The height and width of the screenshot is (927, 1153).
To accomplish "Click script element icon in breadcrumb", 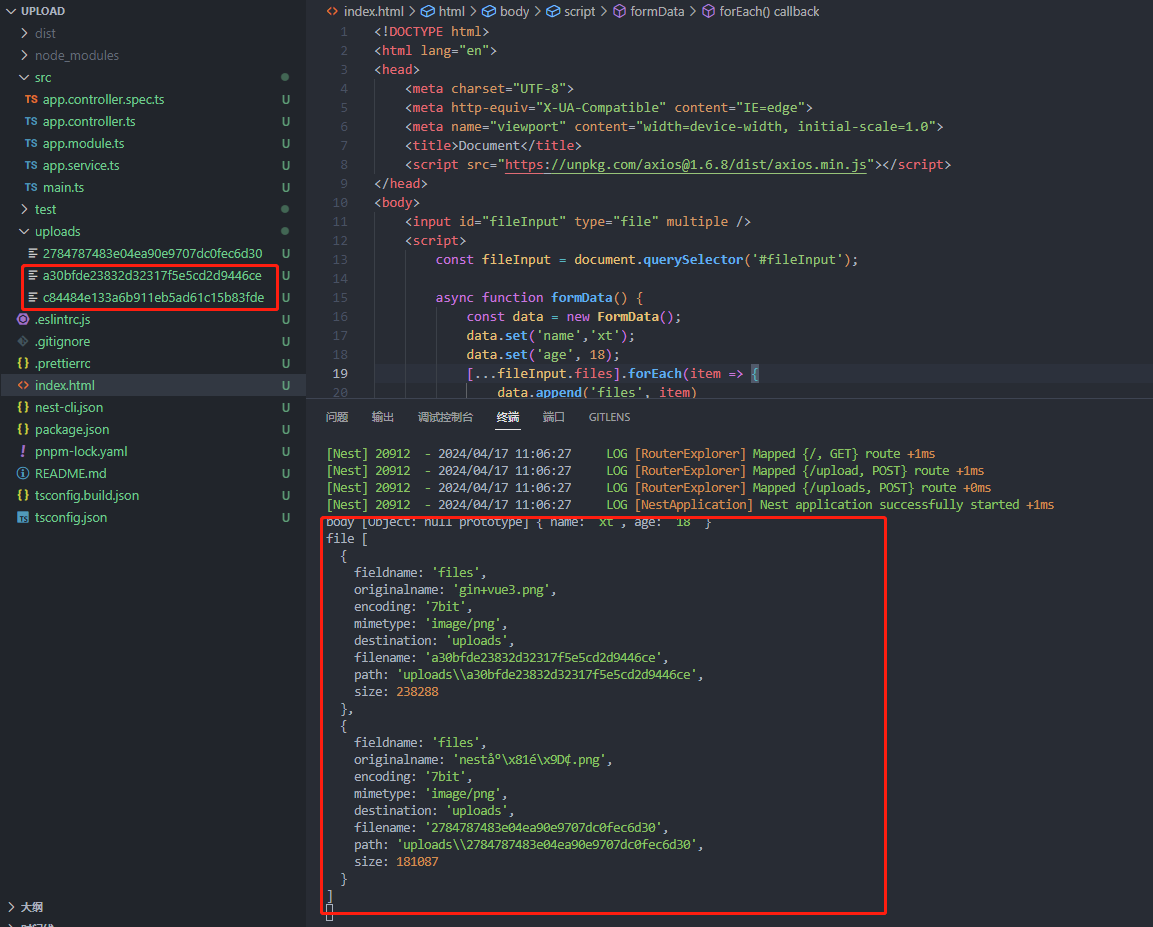I will point(553,11).
